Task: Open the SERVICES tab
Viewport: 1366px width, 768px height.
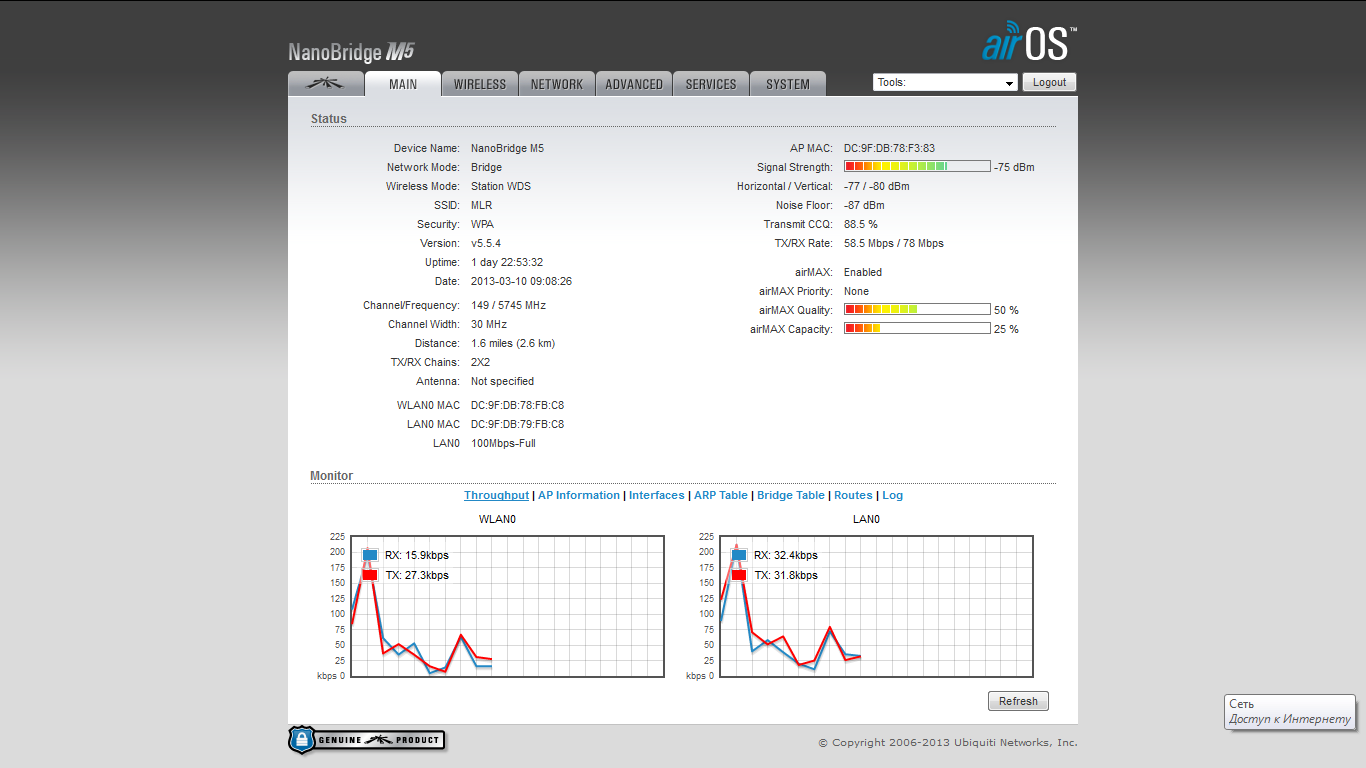Action: [711, 84]
